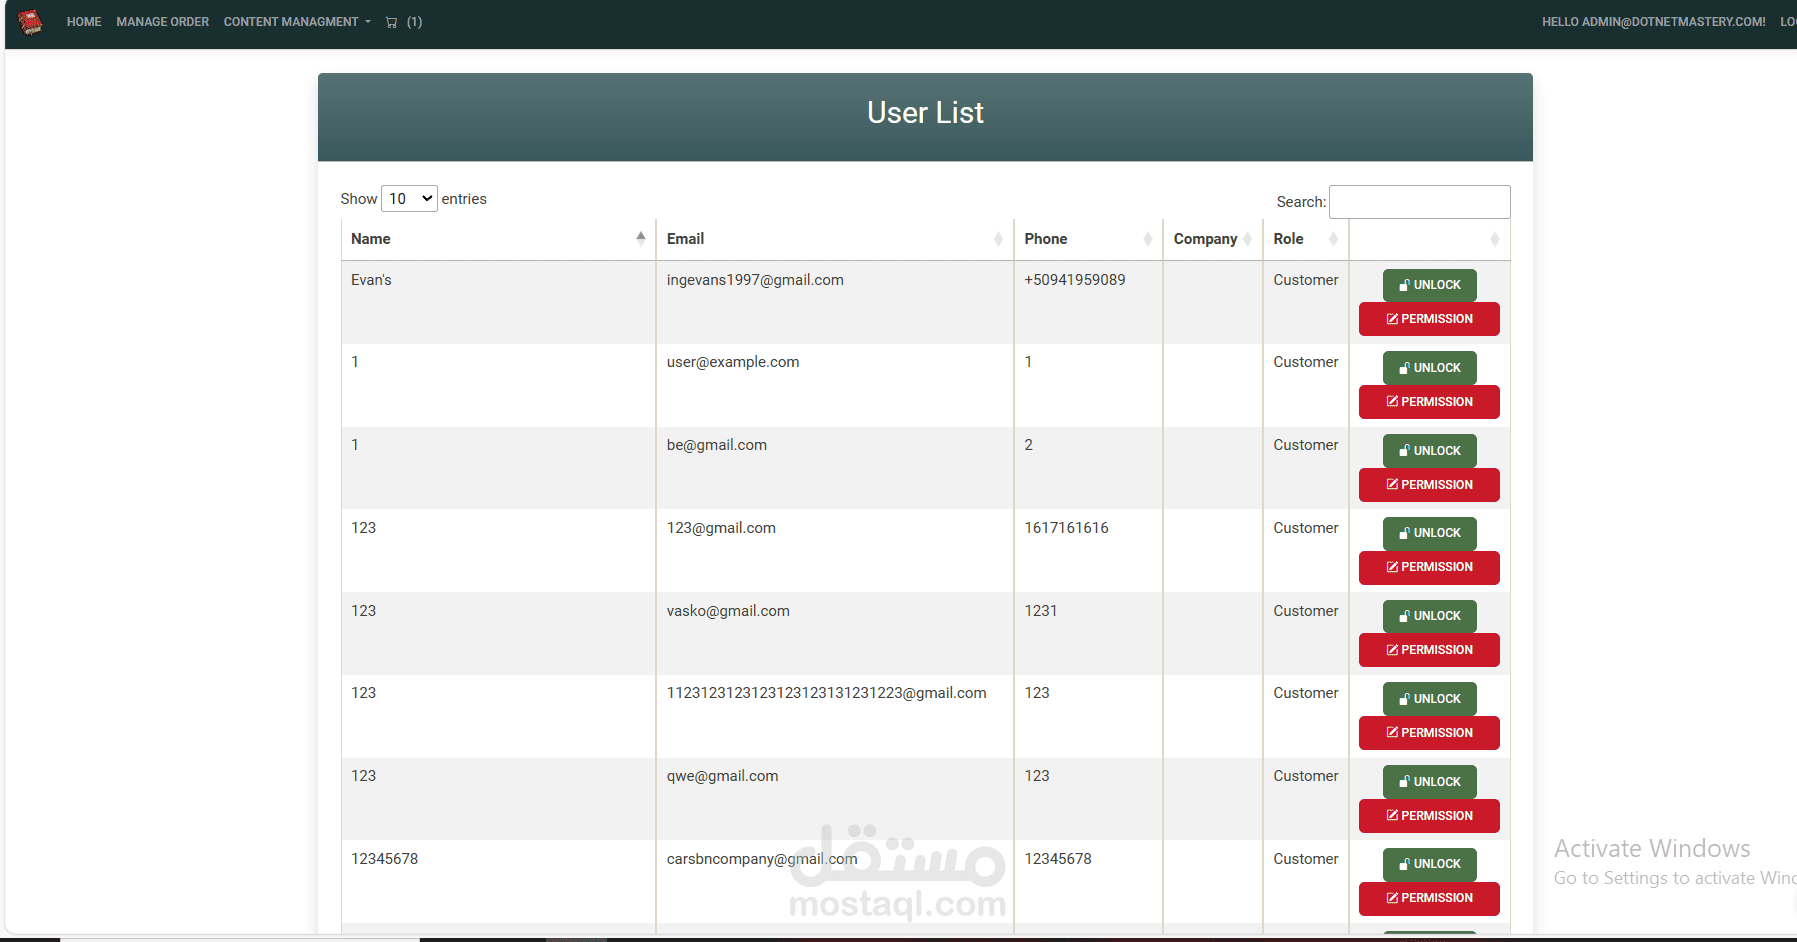Select phone number +50941959089
This screenshot has height=942, width=1797.
[1075, 280]
